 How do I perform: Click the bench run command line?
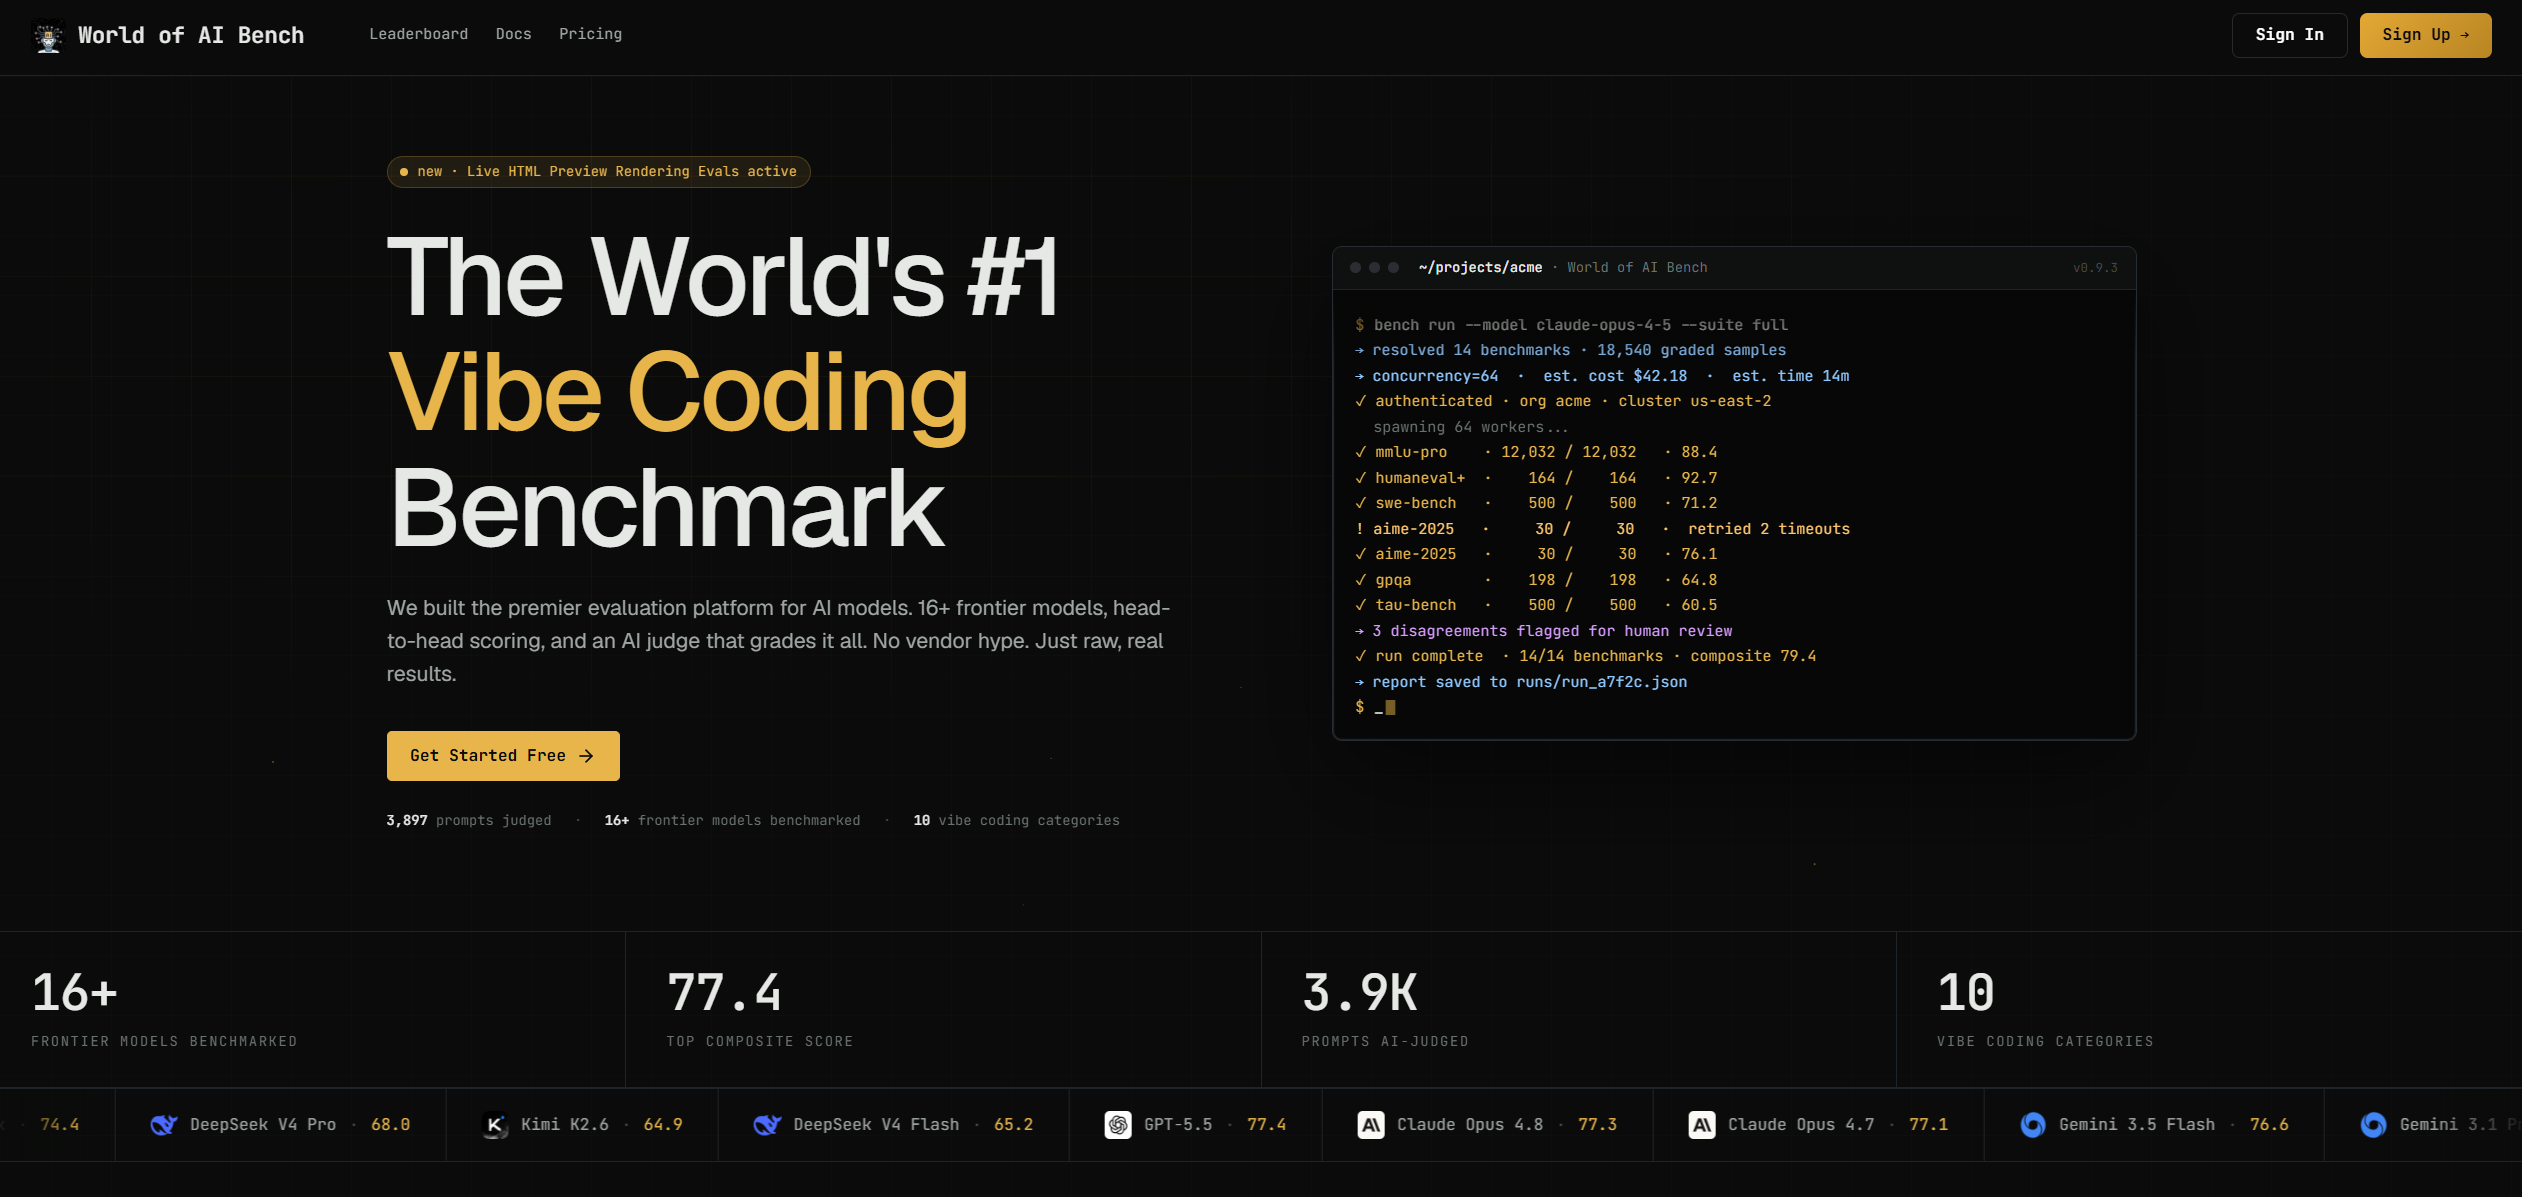pyautogui.click(x=1571, y=325)
